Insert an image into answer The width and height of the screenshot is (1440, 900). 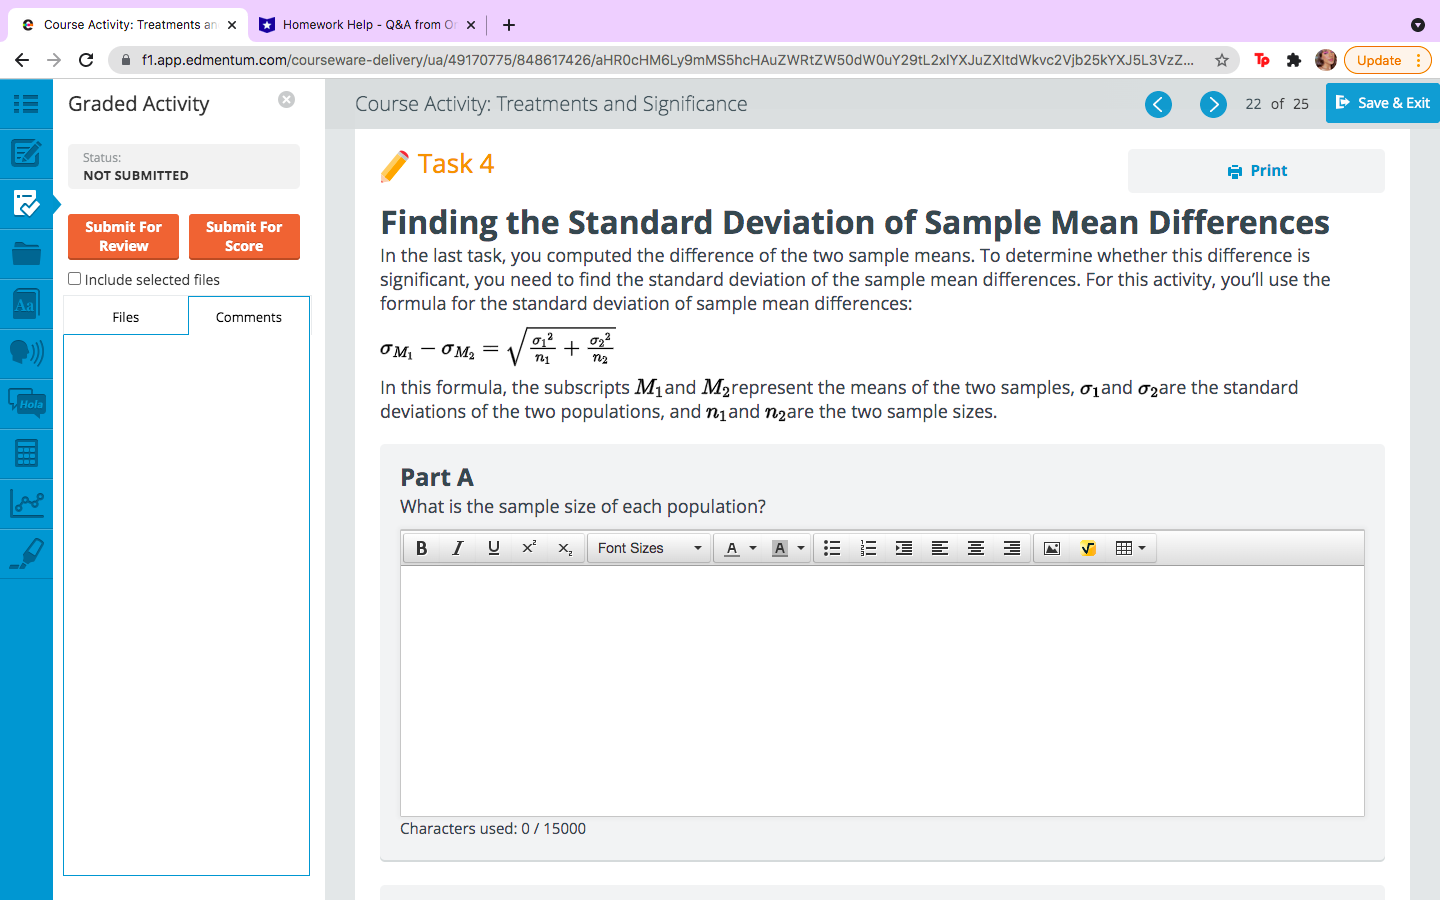pos(1052,548)
